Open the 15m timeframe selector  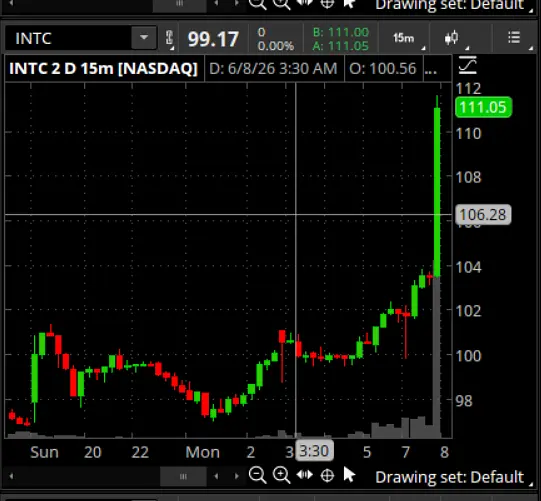[403, 38]
